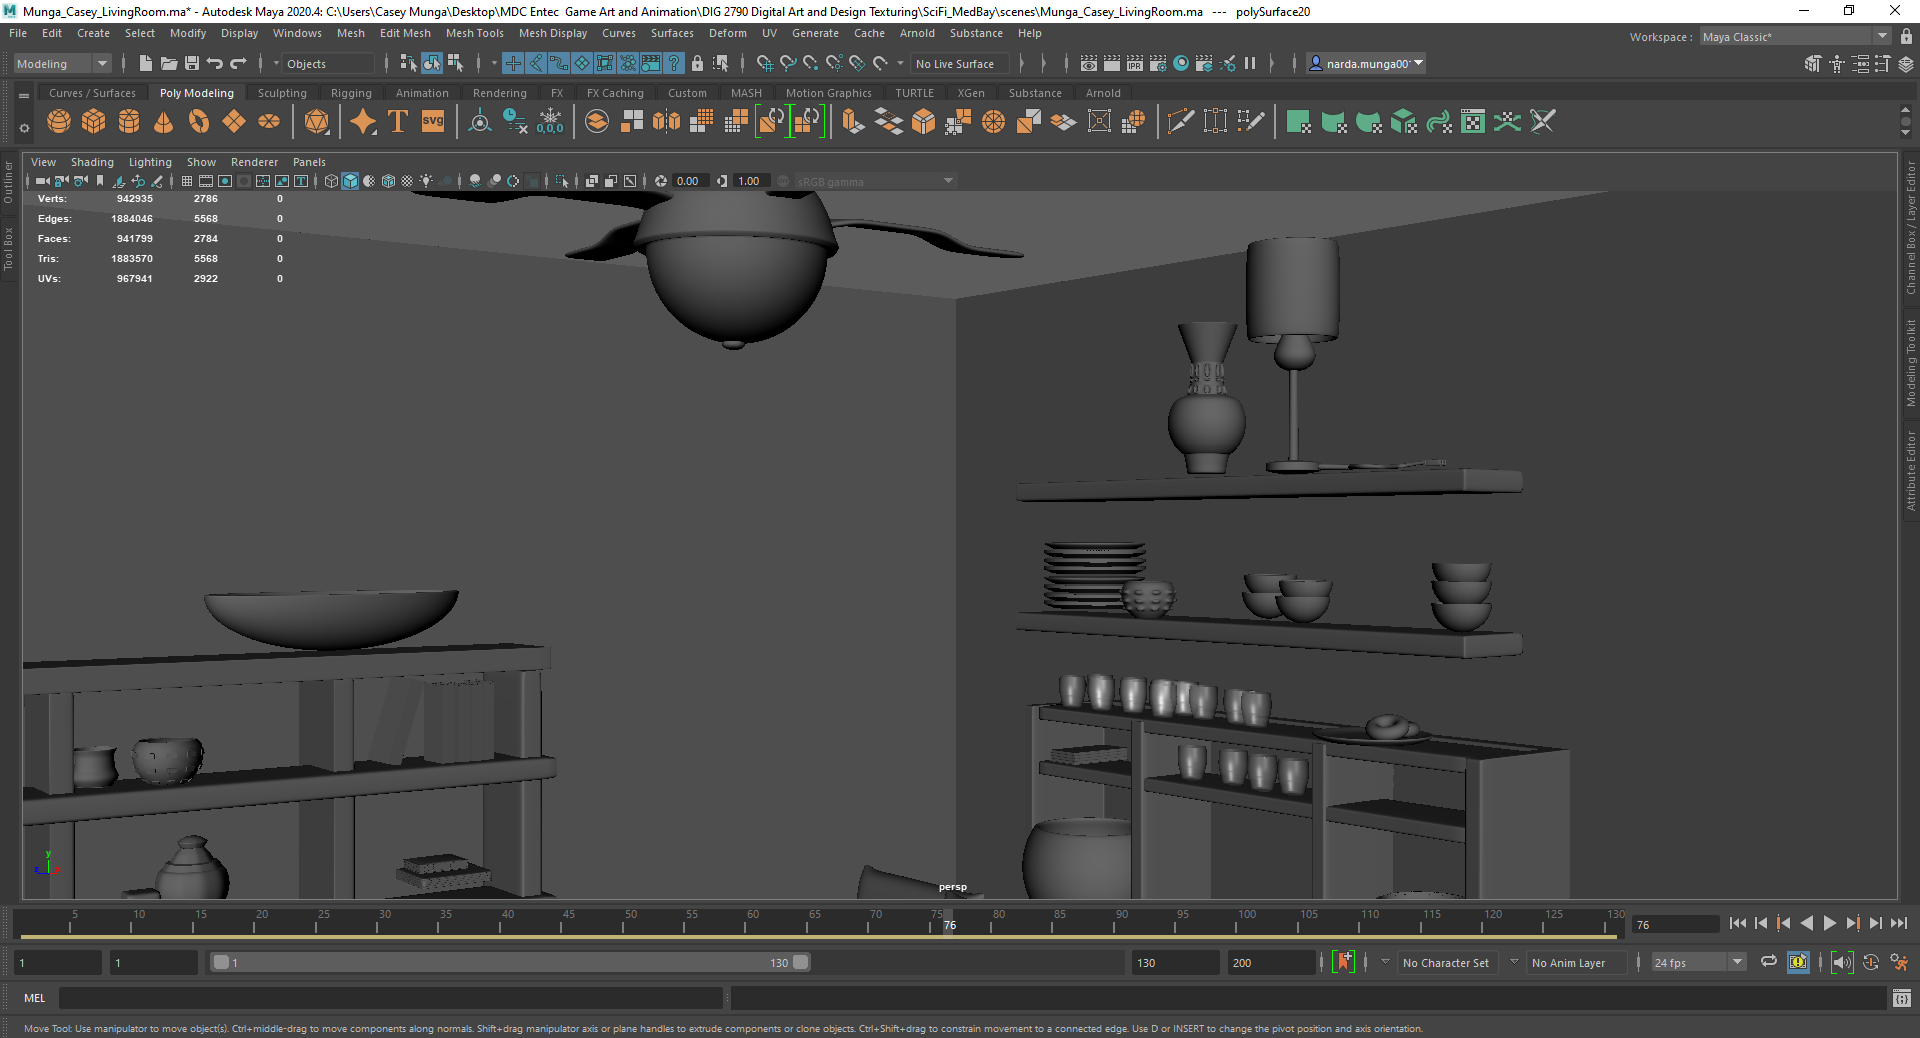Image resolution: width=1920 pixels, height=1038 pixels.
Task: Open the Modeling menu set dropdown
Action: [62, 64]
